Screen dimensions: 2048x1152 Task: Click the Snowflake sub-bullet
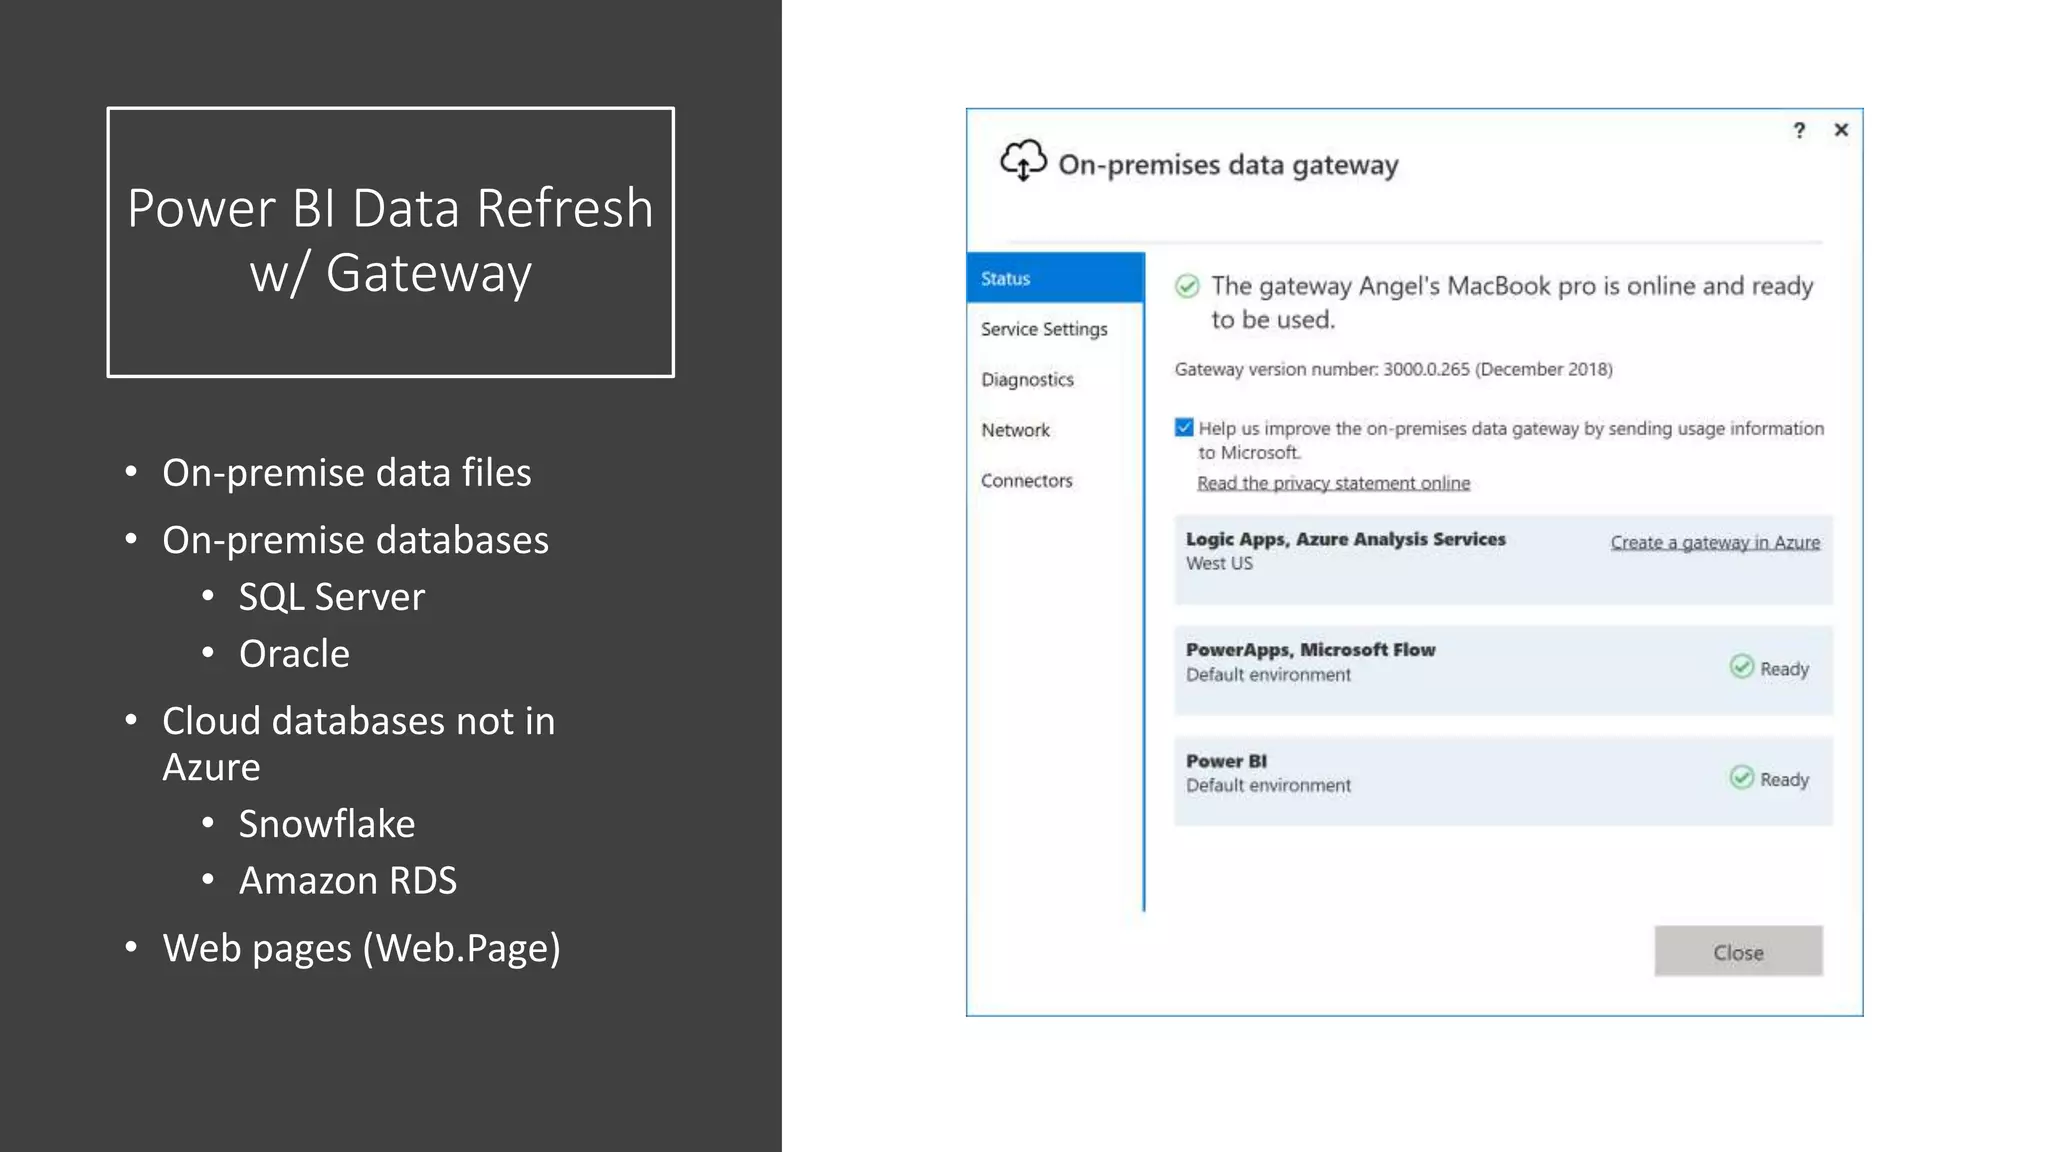pyautogui.click(x=327, y=824)
